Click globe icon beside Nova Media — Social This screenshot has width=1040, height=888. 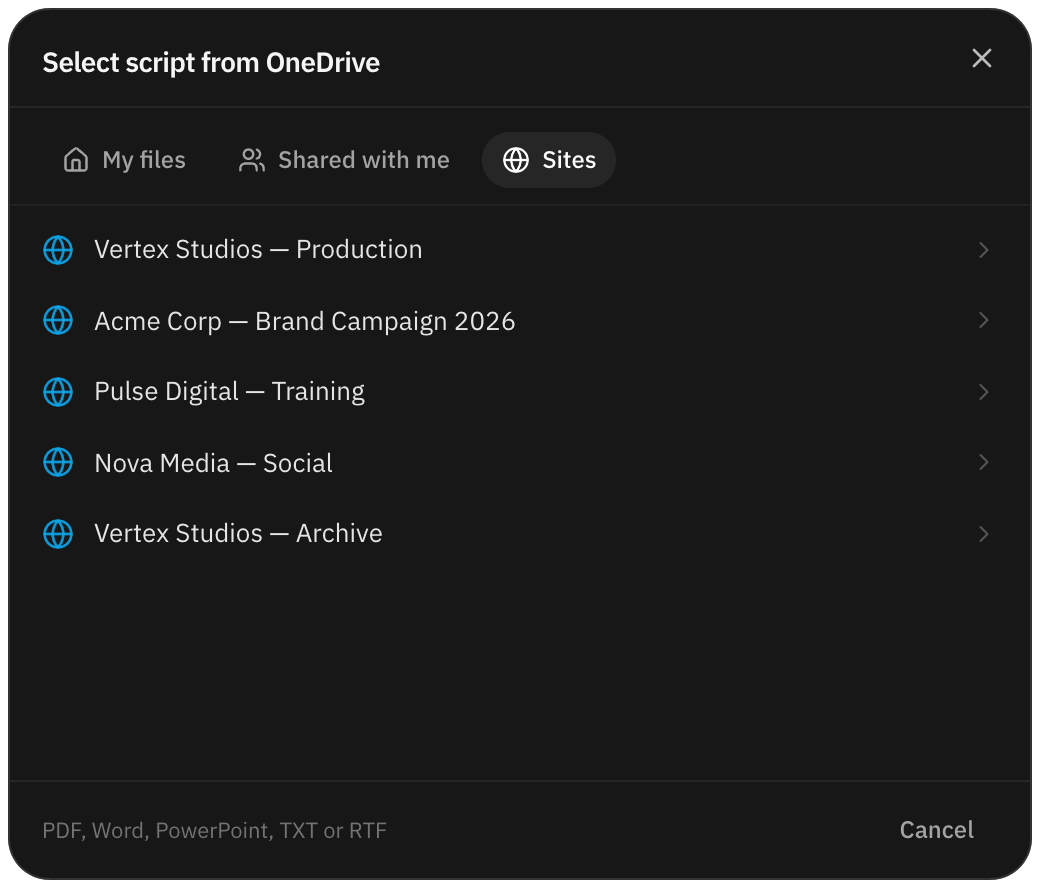coord(58,462)
